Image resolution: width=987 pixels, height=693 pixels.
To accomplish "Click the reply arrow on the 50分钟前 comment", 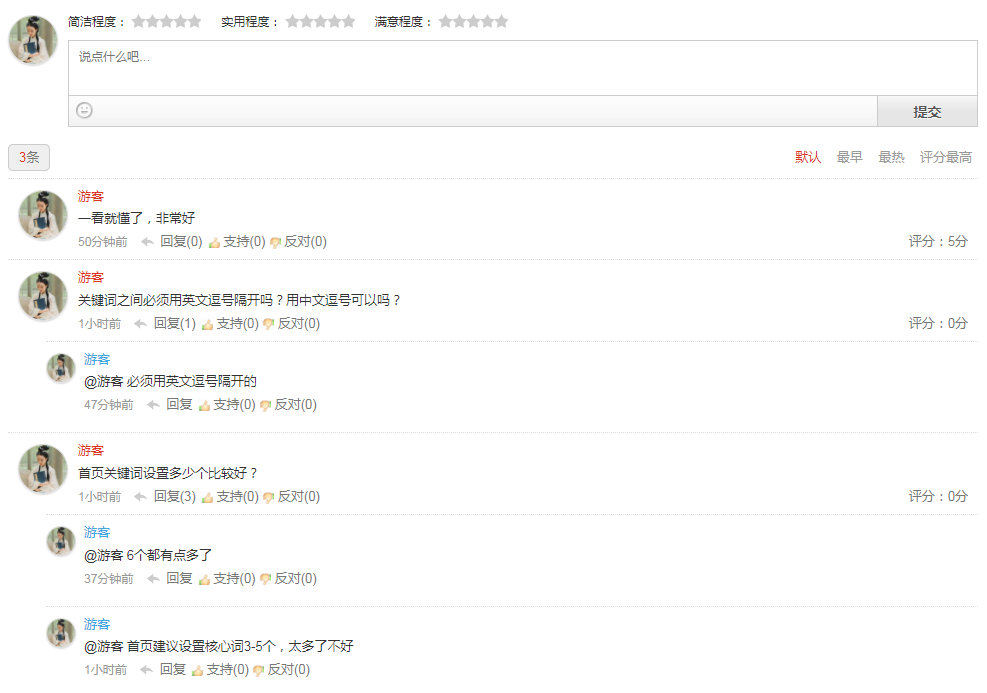I will click(x=147, y=242).
